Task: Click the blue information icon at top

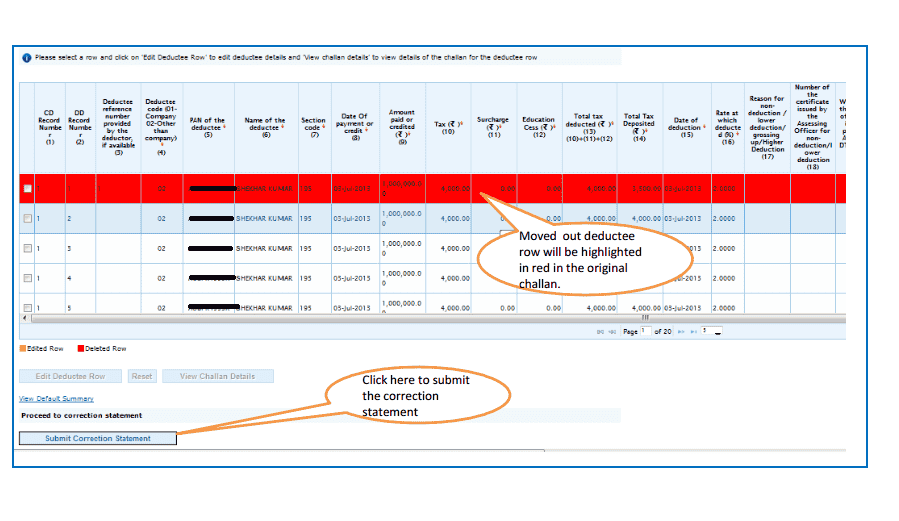Action: pos(26,58)
